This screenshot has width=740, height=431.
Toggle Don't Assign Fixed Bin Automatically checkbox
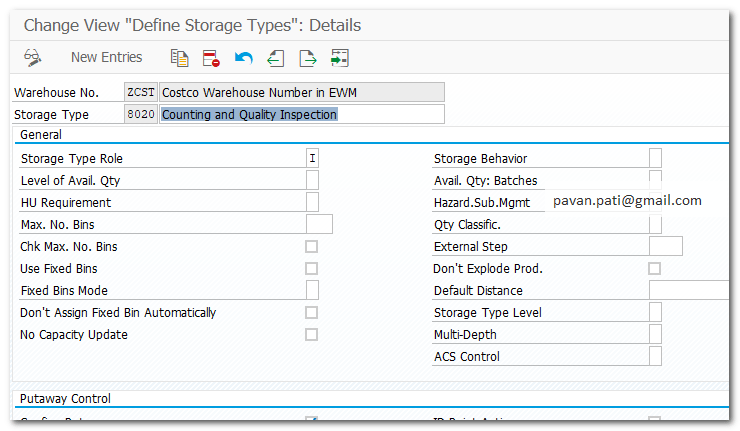pos(312,313)
